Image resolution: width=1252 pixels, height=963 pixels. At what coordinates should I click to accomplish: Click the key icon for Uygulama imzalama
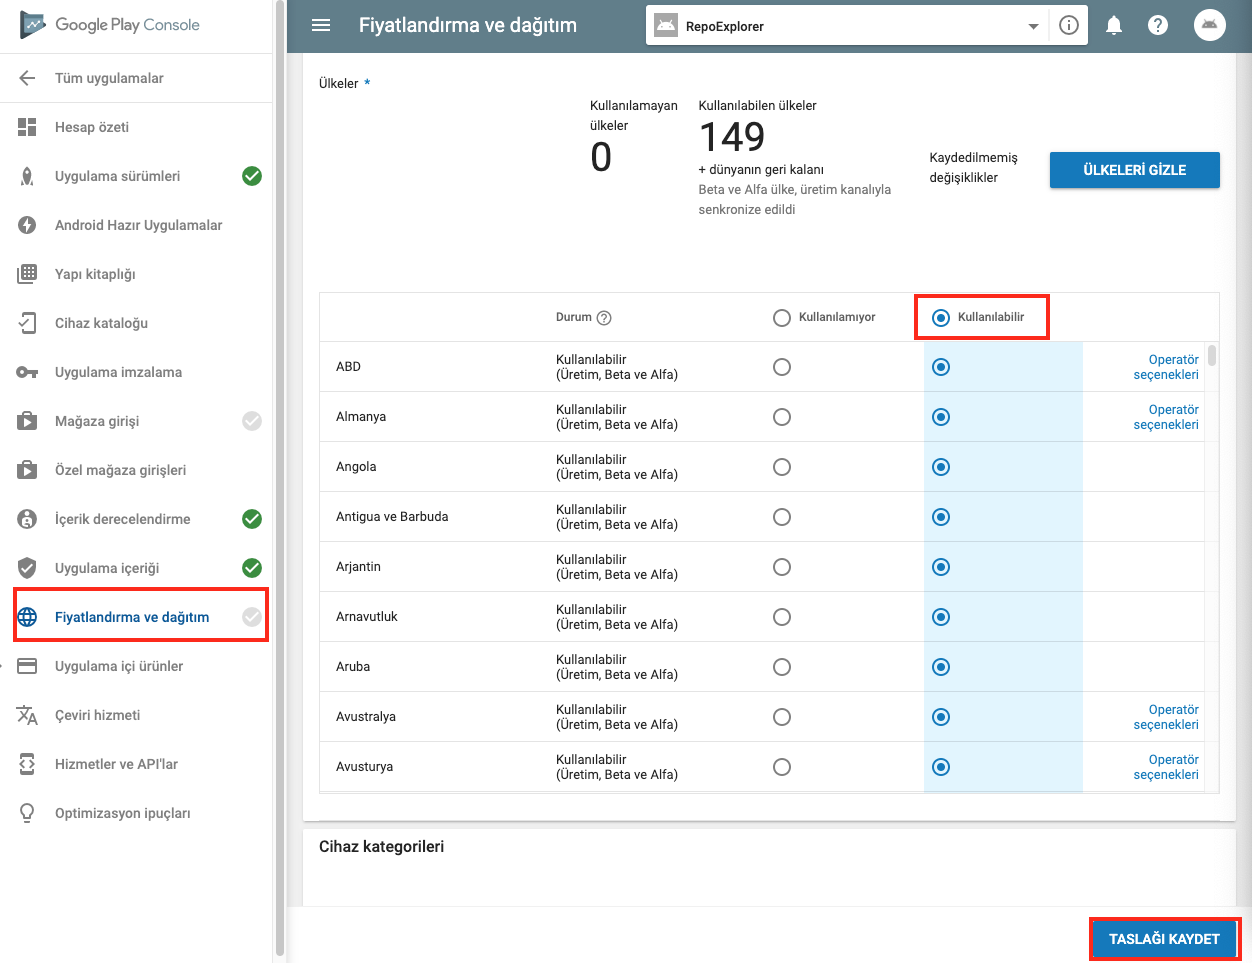click(27, 372)
